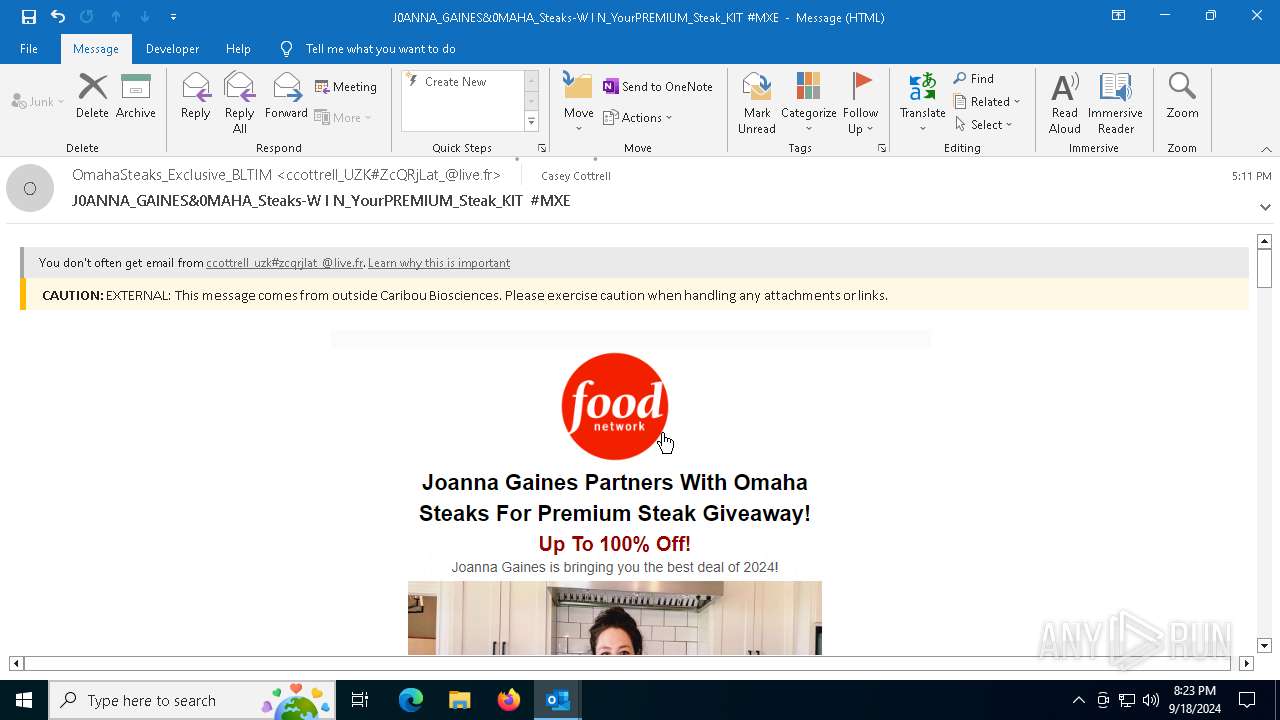Click the ccottrell sender email link
Image resolution: width=1280 pixels, height=720 pixels.
pyautogui.click(x=285, y=263)
